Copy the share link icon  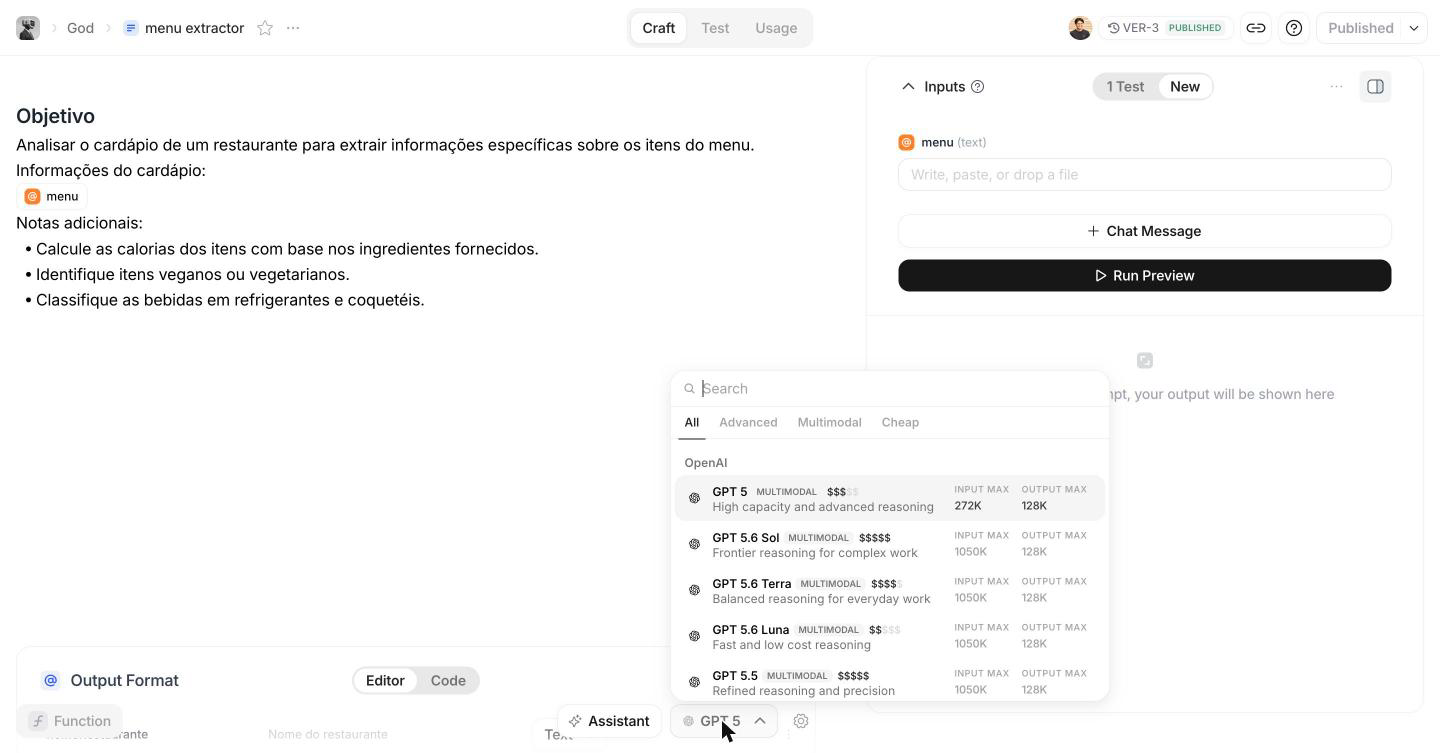point(1256,28)
